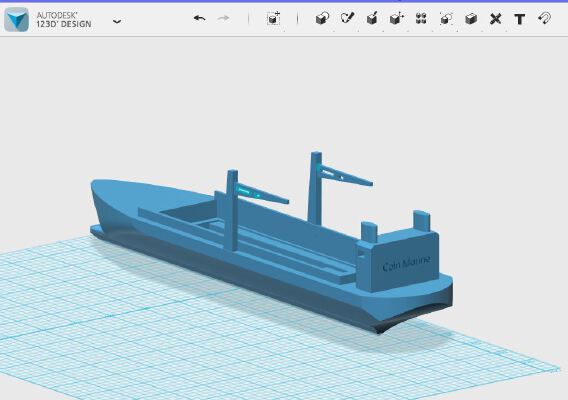The width and height of the screenshot is (568, 400).
Task: Select the Text tool
Action: (x=520, y=19)
